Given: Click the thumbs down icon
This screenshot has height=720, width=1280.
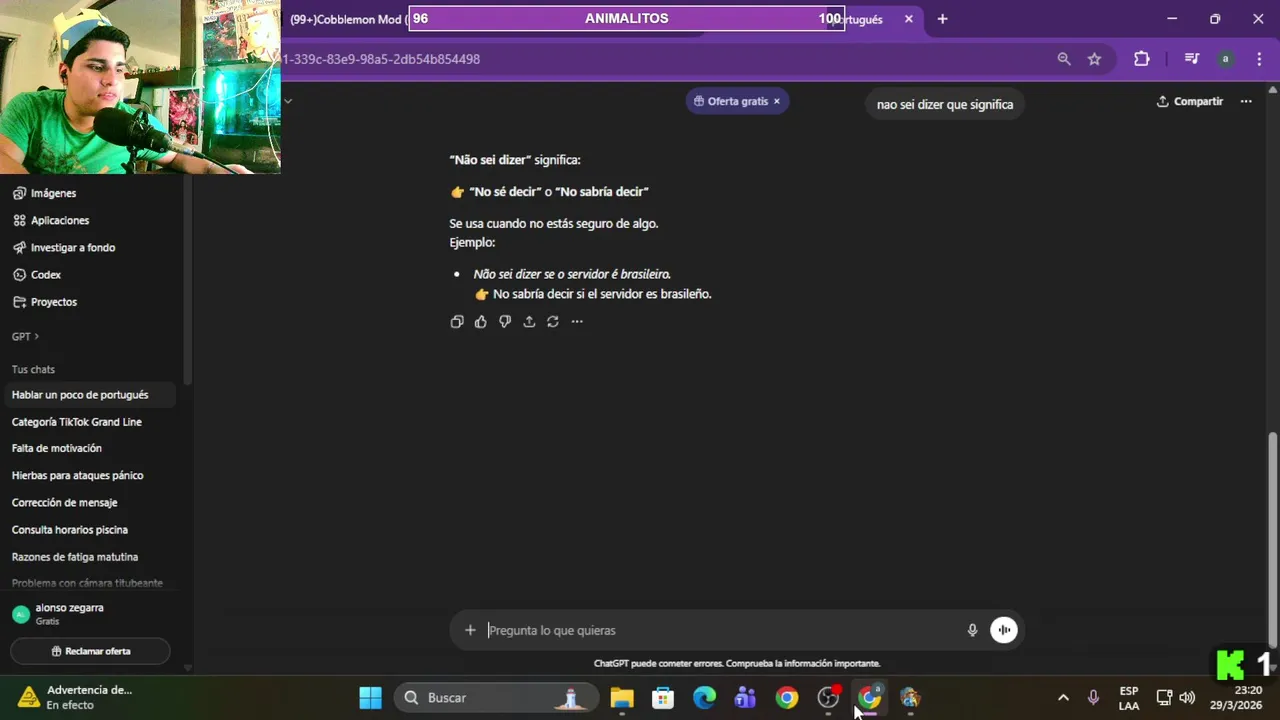Looking at the screenshot, I should click(x=505, y=322).
